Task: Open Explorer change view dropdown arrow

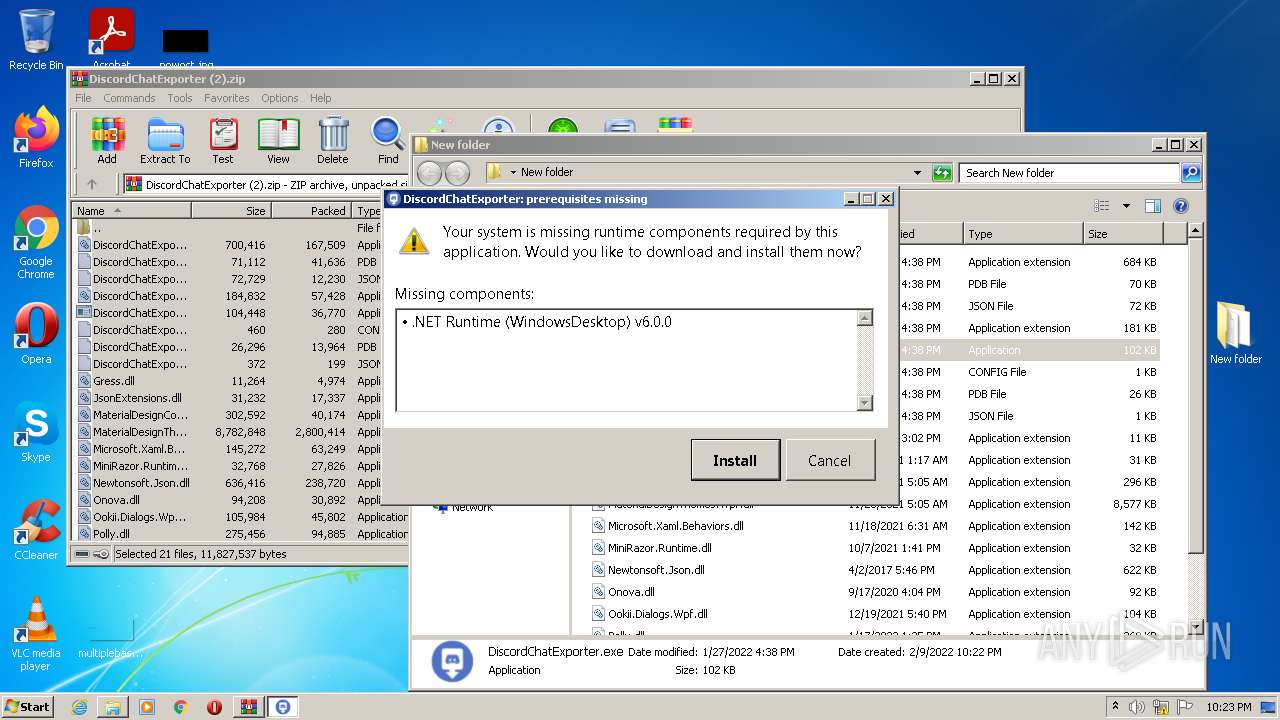Action: (x=1126, y=206)
